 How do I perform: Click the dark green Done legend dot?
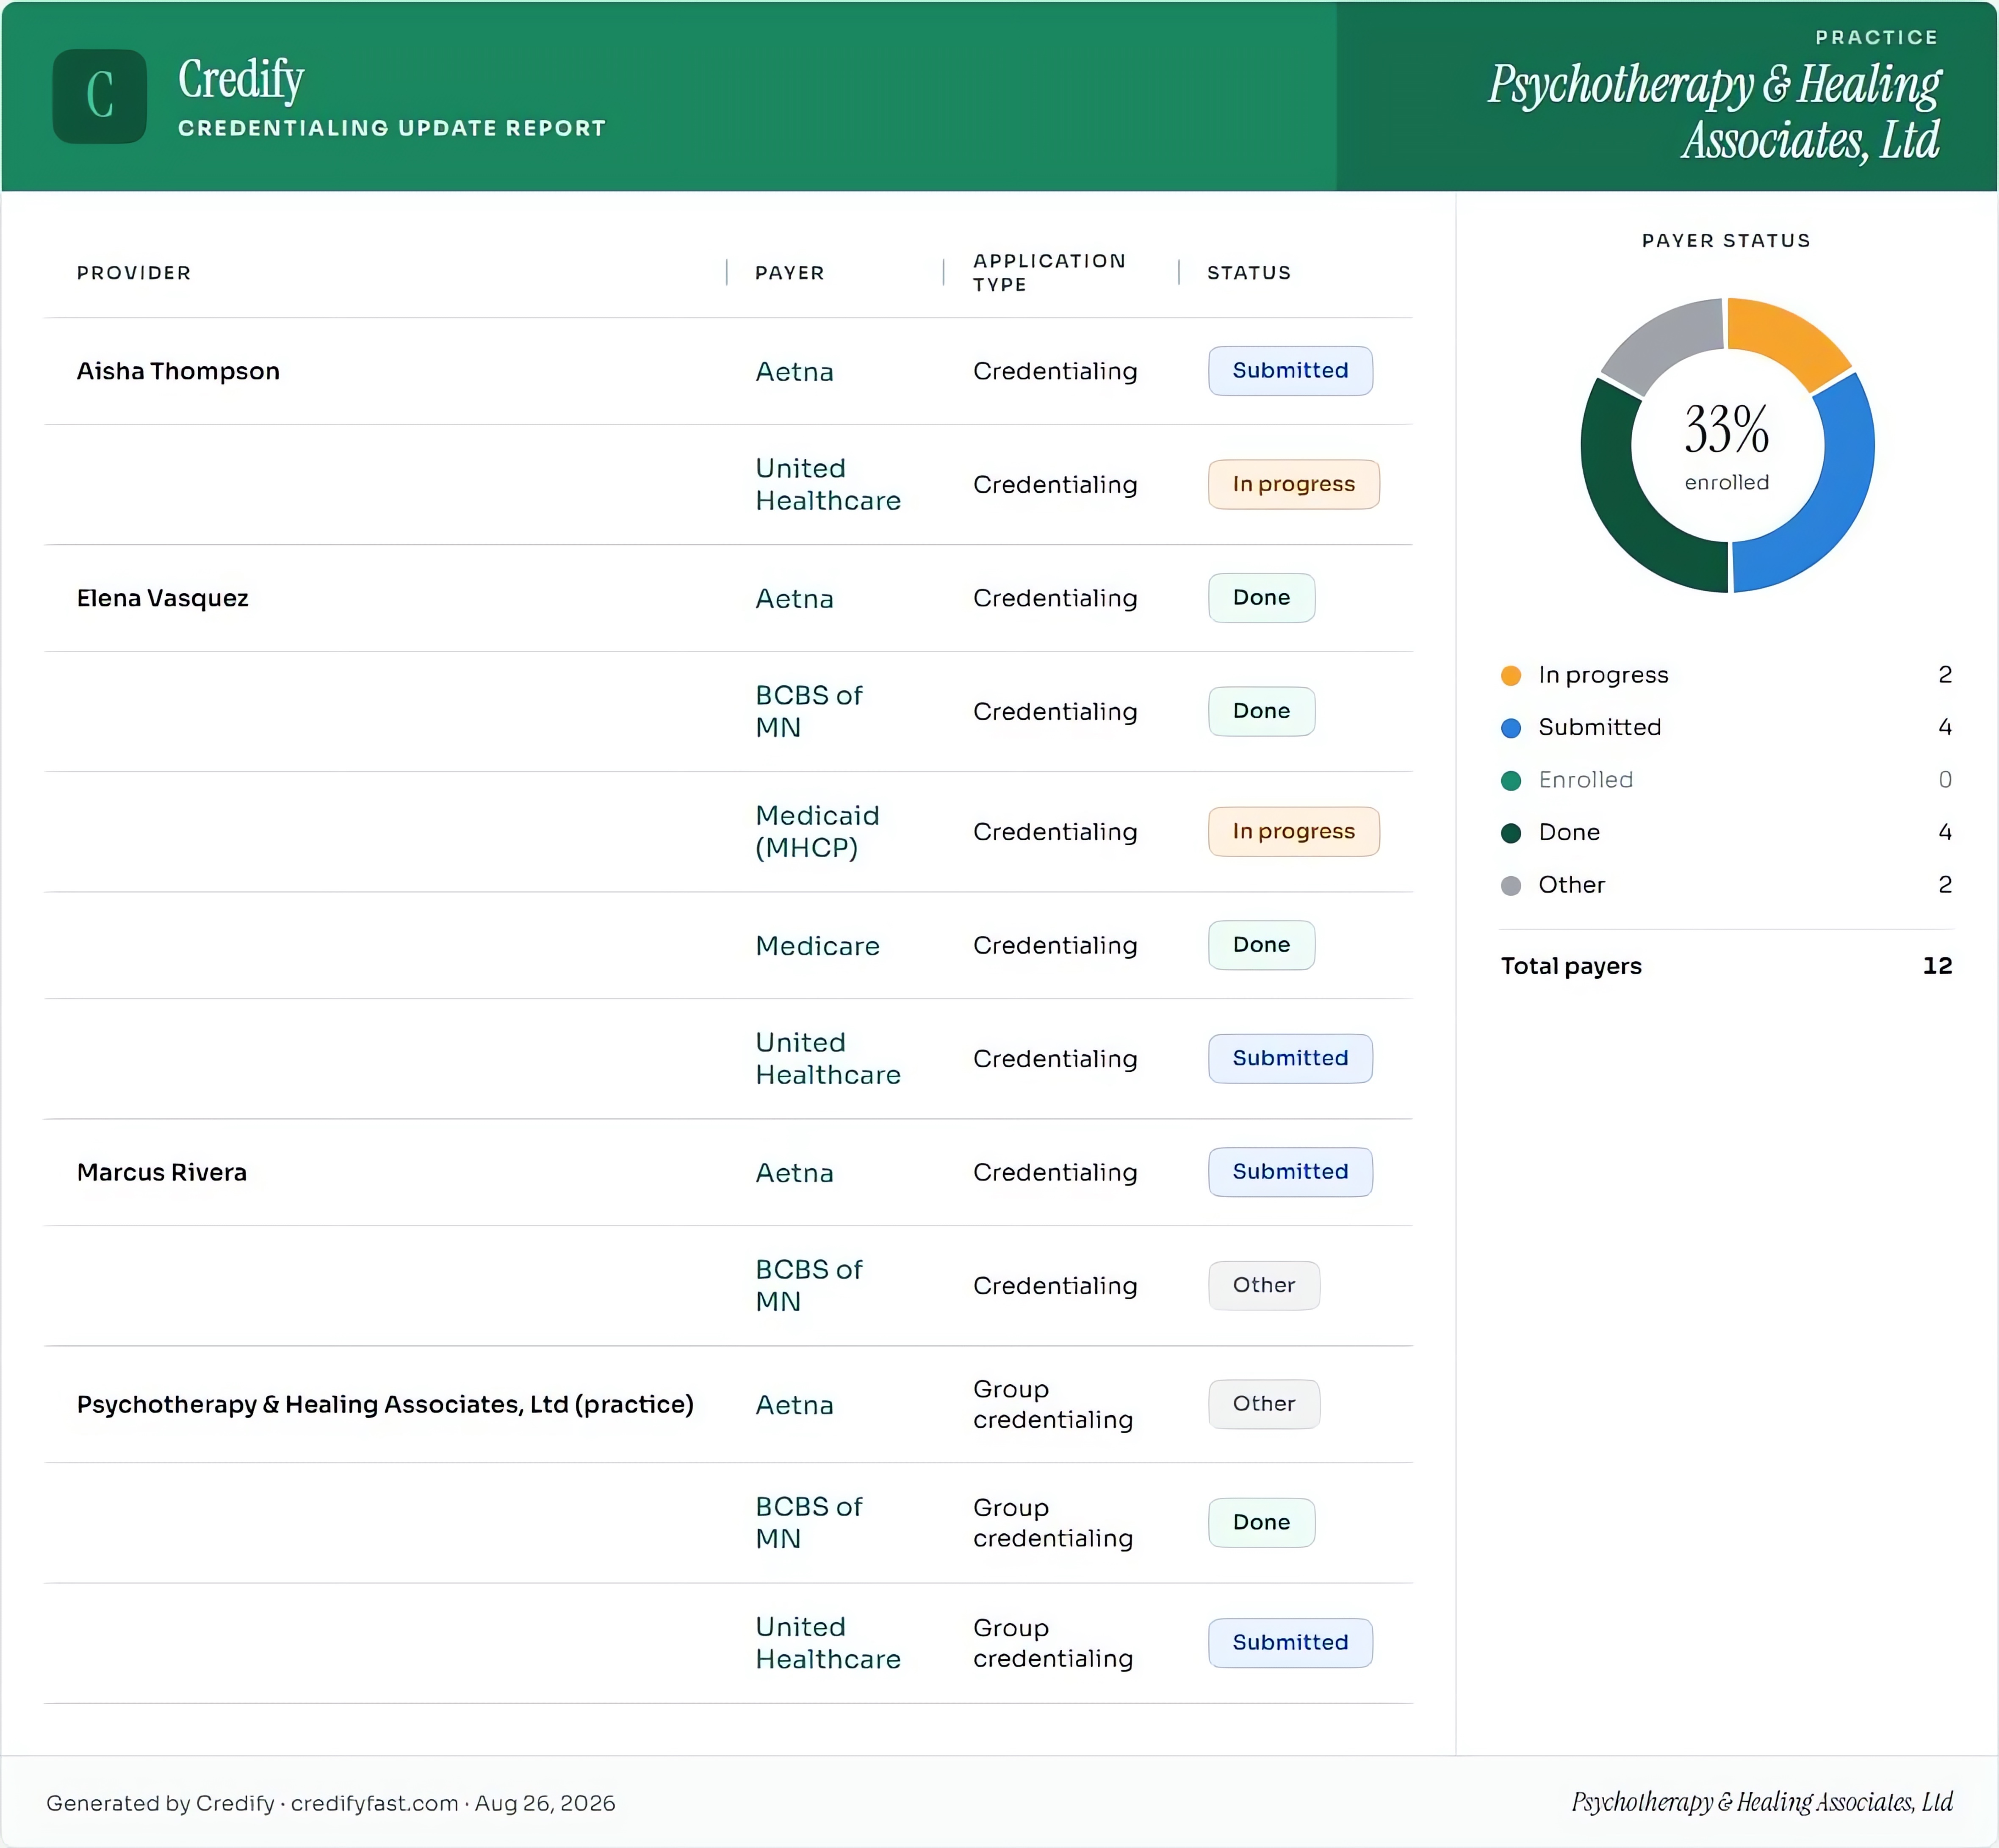[x=1511, y=833]
